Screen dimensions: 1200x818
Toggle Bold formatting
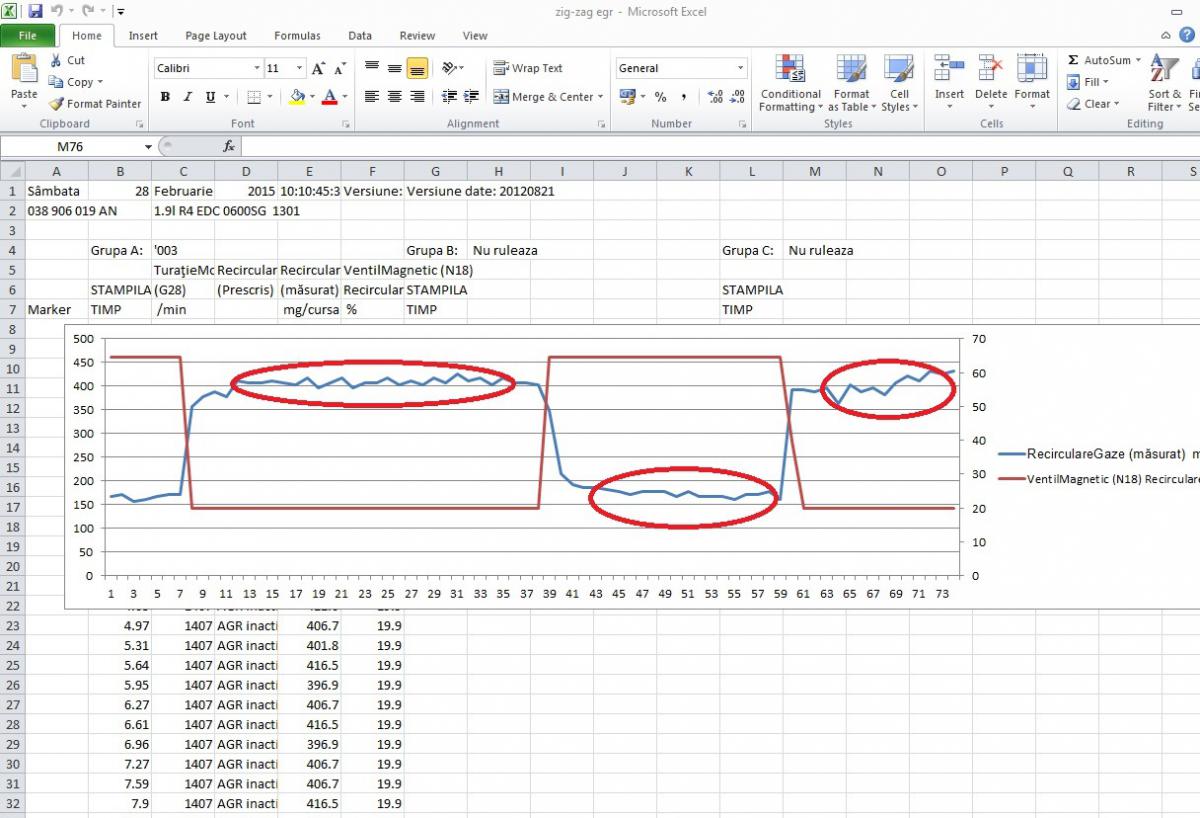pyautogui.click(x=165, y=97)
